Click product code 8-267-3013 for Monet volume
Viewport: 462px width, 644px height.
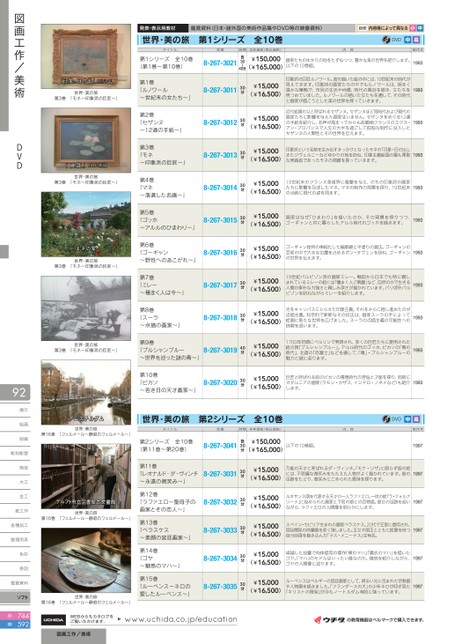pyautogui.click(x=220, y=155)
